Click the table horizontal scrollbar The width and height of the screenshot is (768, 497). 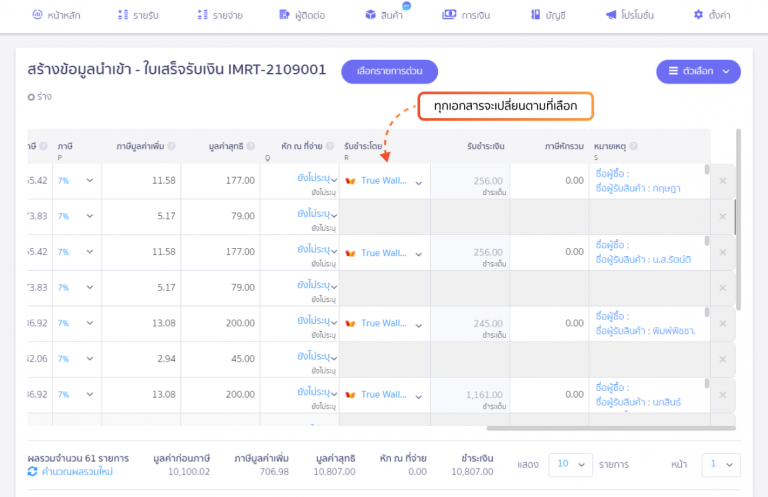(x=611, y=428)
